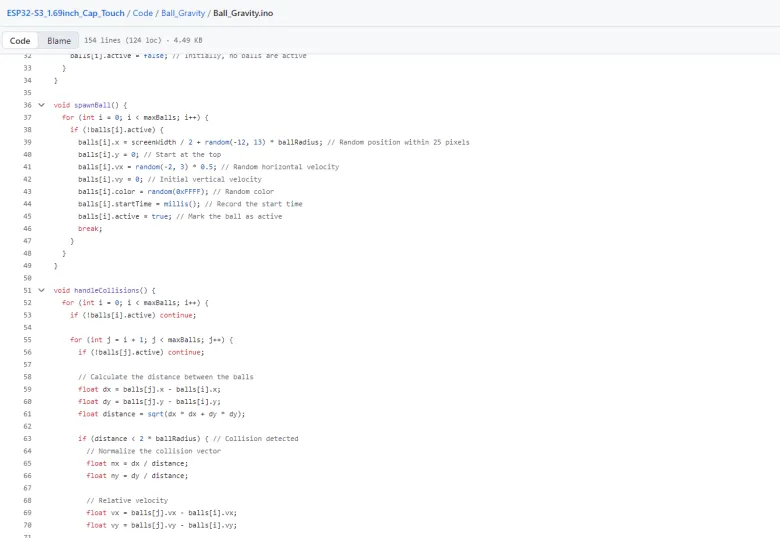
Task: Click the Ball_Gravity.ino file name in the breadcrumb
Action: coord(243,13)
